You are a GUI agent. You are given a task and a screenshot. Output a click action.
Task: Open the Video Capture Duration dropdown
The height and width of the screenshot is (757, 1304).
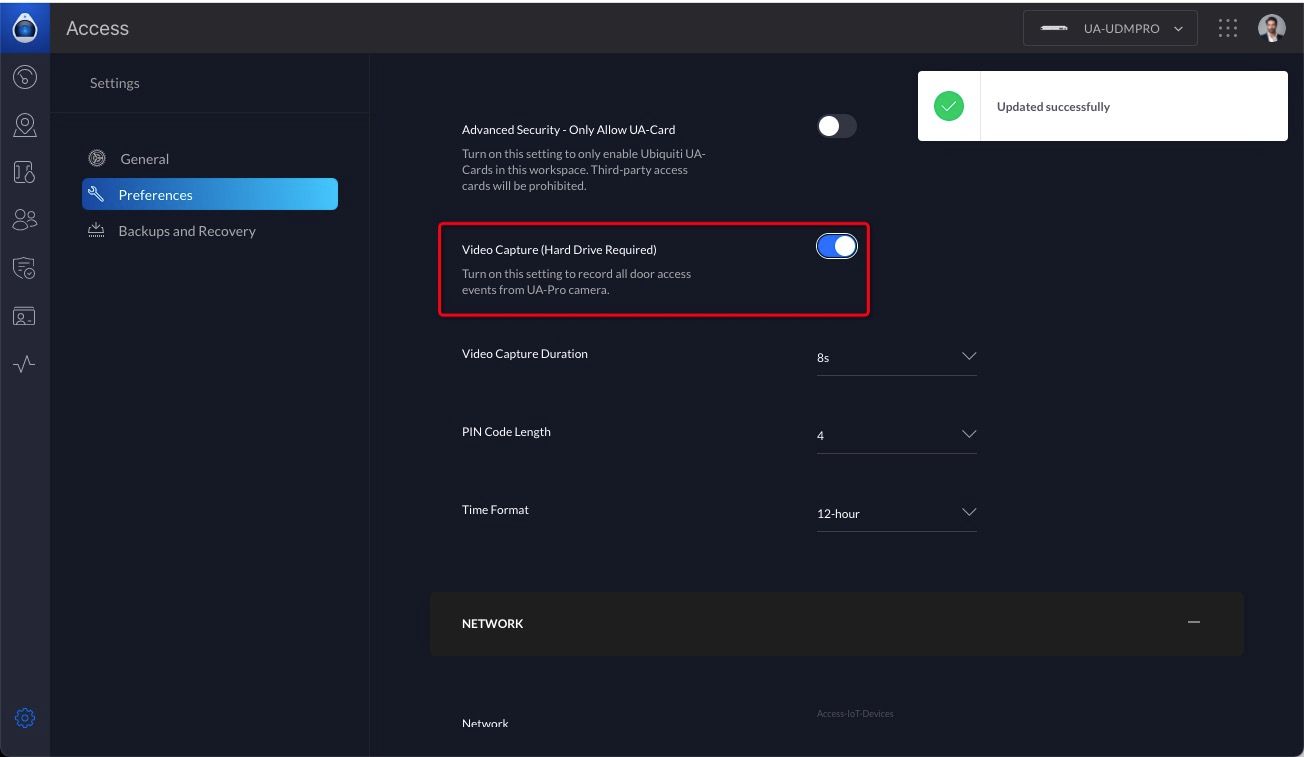click(896, 357)
